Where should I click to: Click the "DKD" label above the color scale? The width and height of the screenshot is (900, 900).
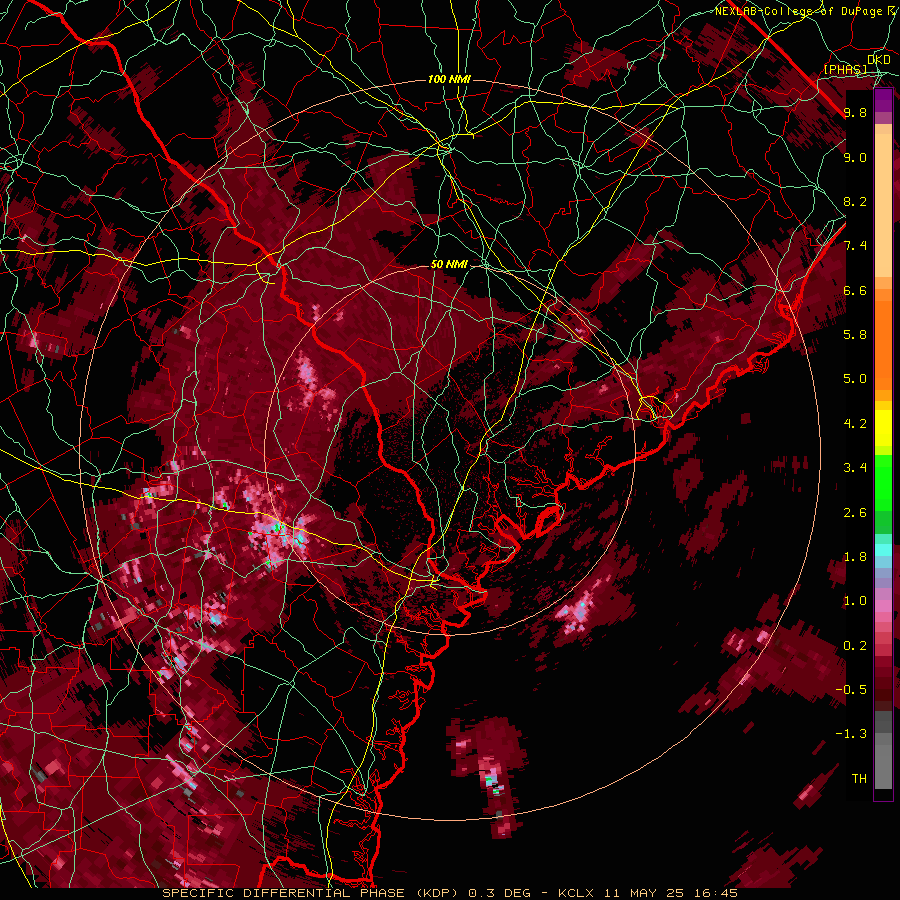point(879,60)
